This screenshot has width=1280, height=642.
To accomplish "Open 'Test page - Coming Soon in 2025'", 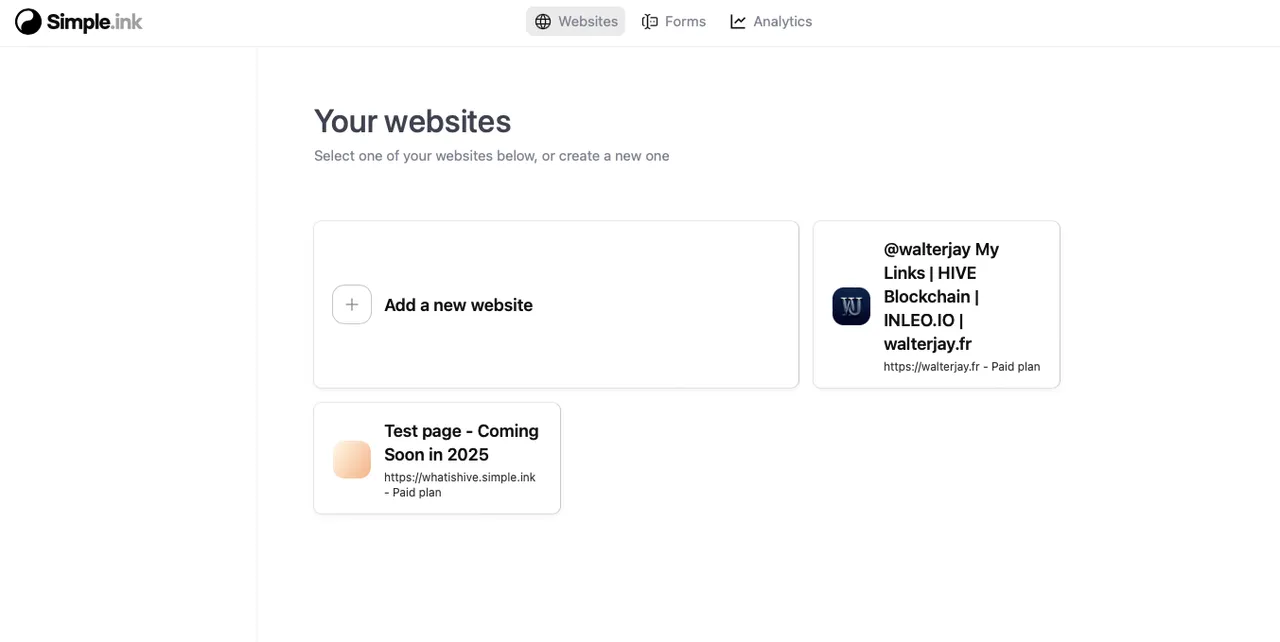I will (461, 443).
